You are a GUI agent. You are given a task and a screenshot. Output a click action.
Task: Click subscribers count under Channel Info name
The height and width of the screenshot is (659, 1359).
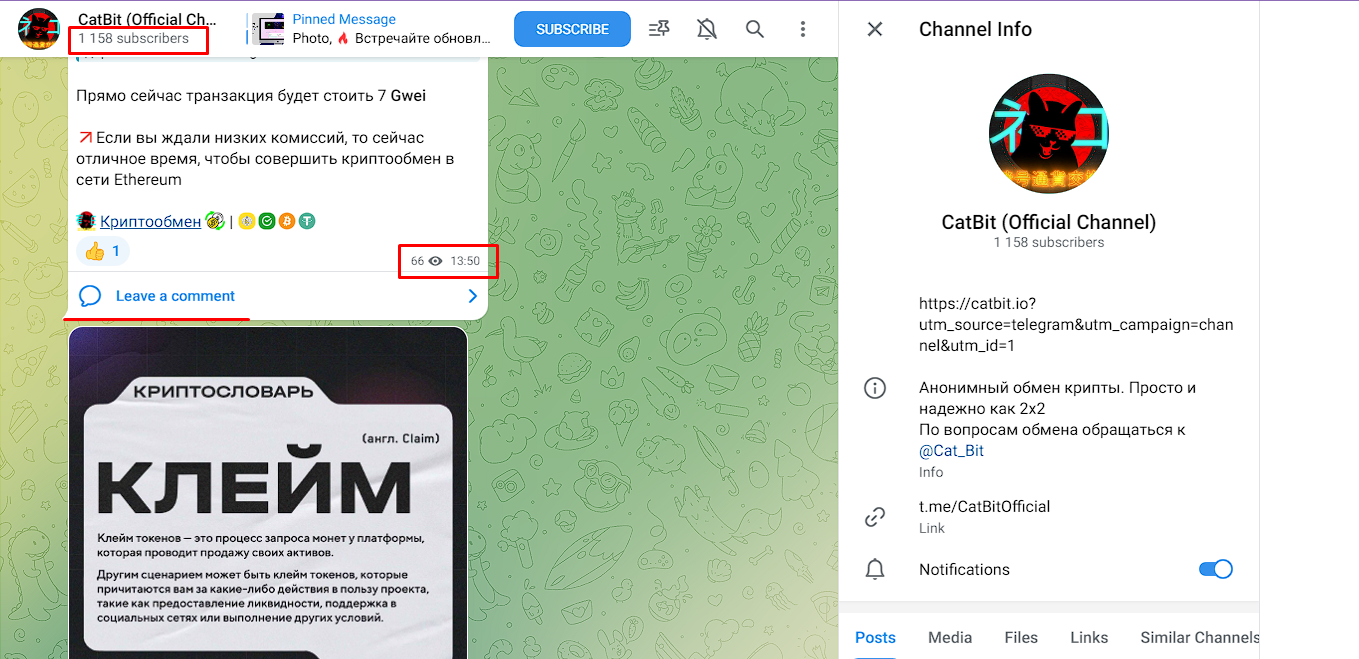click(1049, 242)
